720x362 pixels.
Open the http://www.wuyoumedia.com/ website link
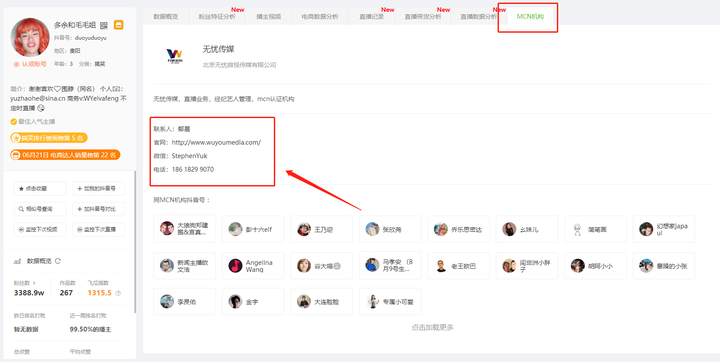coord(216,142)
